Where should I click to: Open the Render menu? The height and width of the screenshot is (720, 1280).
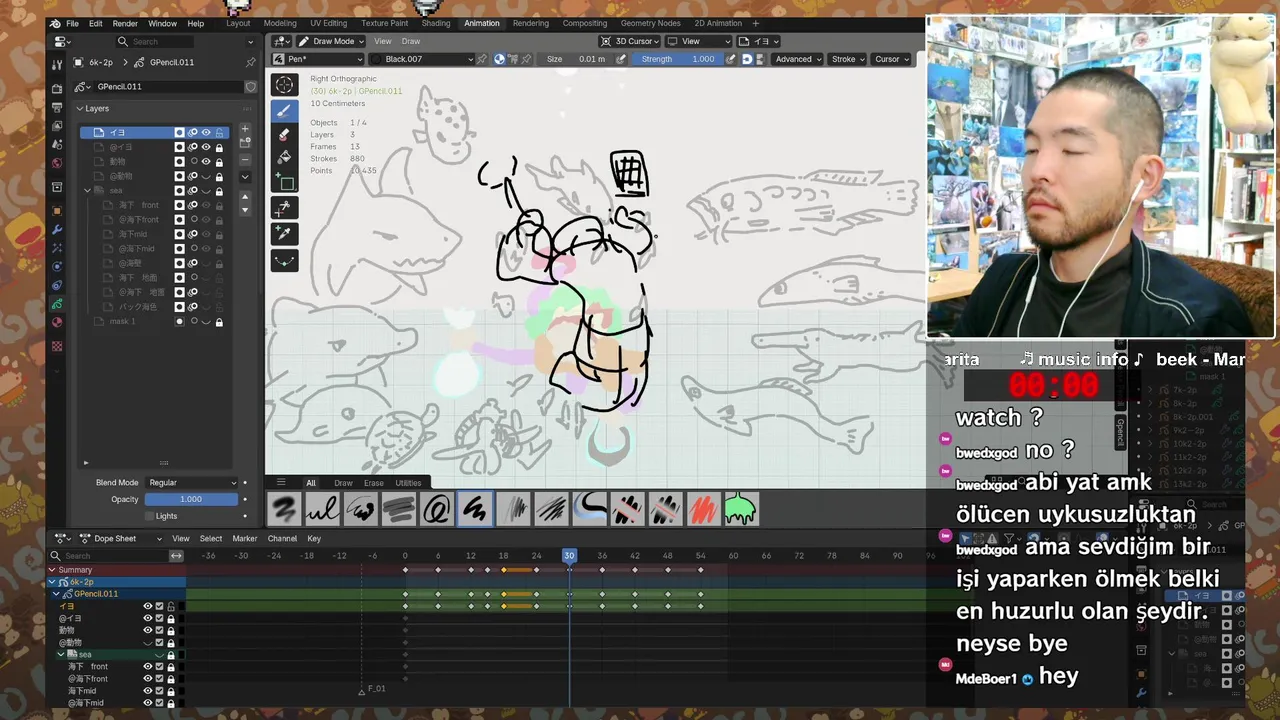click(125, 23)
